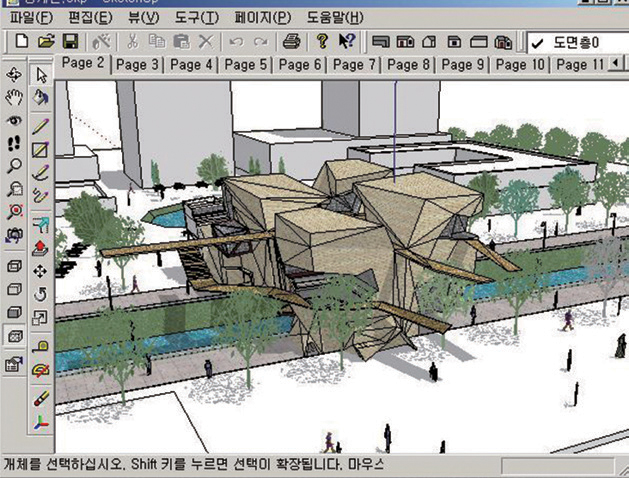Click the Print button in toolbar
The height and width of the screenshot is (478, 629).
(x=291, y=42)
